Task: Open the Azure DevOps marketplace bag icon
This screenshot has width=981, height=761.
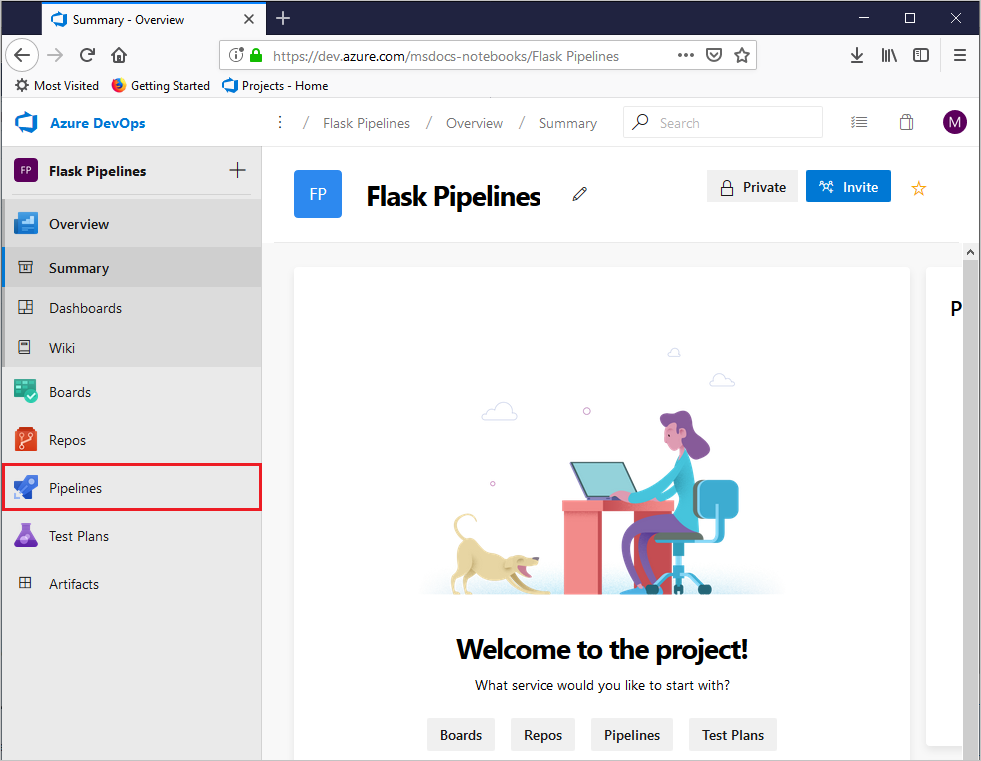Action: (x=906, y=121)
